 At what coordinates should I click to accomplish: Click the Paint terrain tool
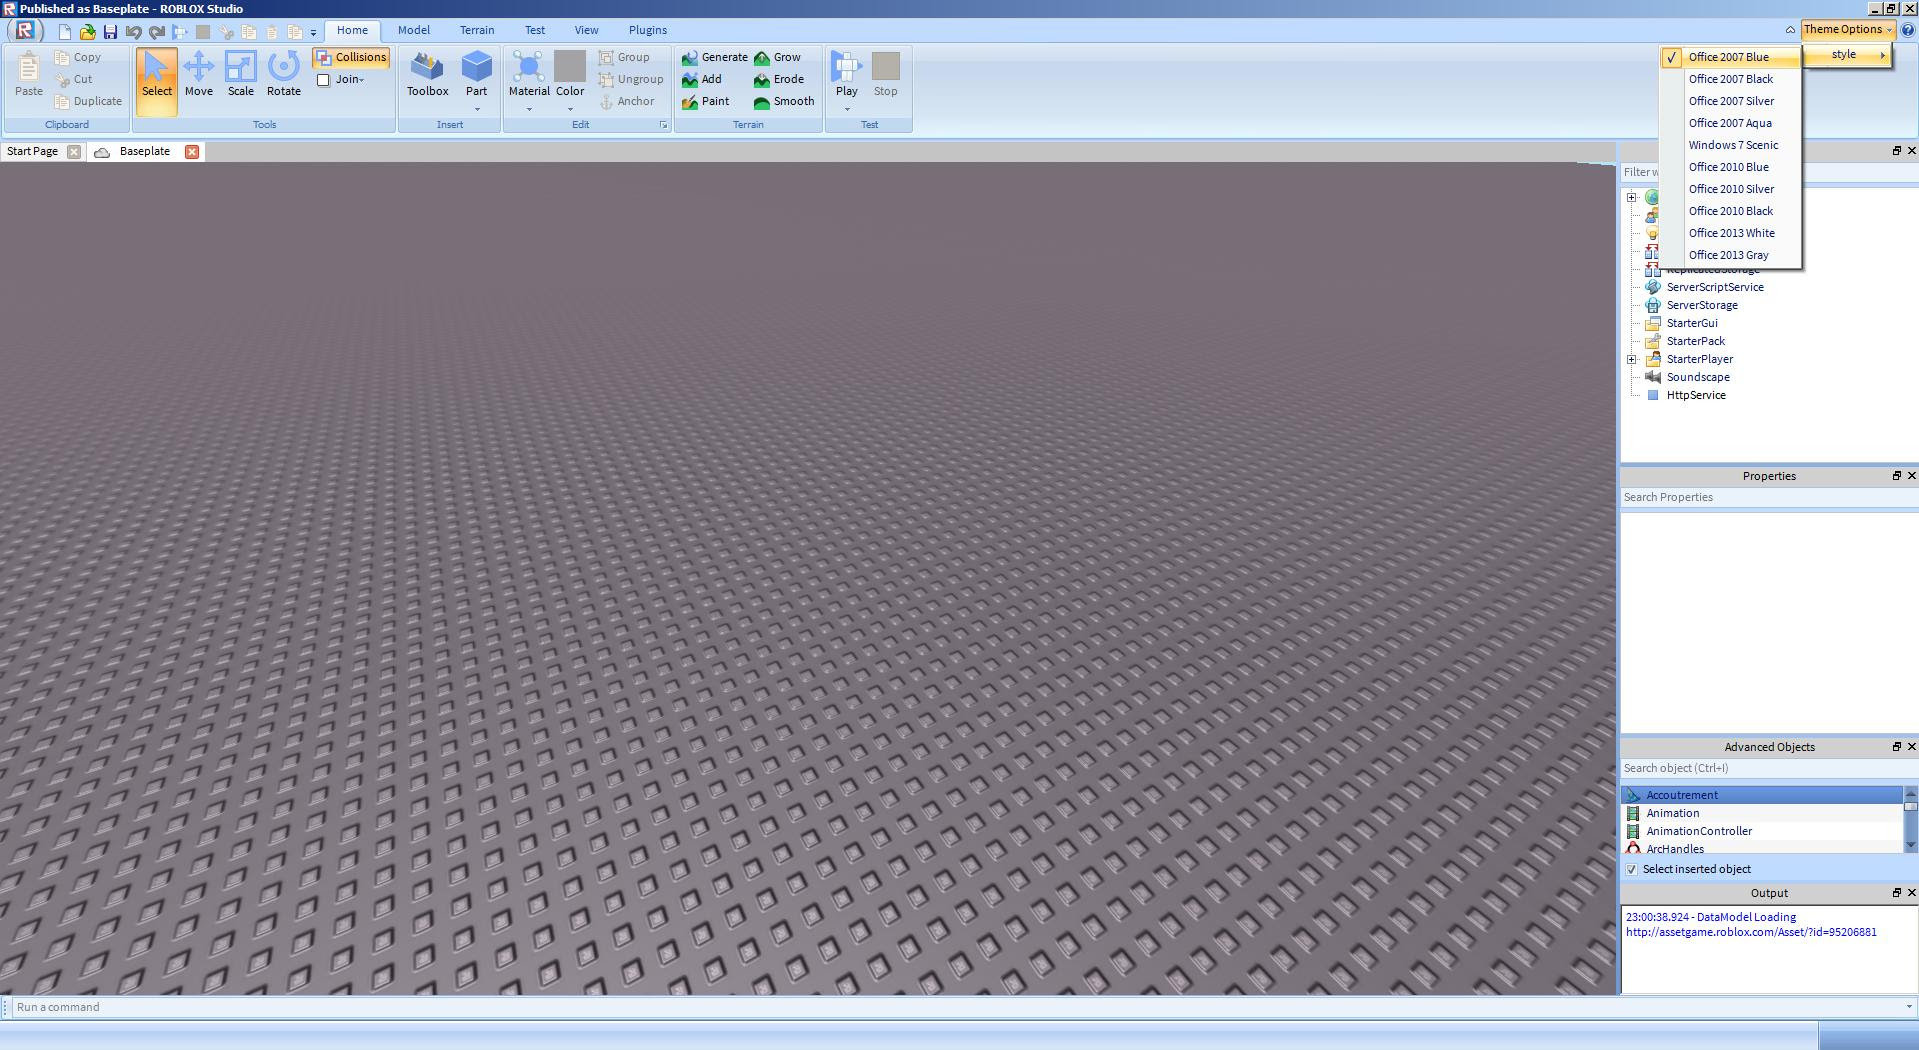coord(706,102)
